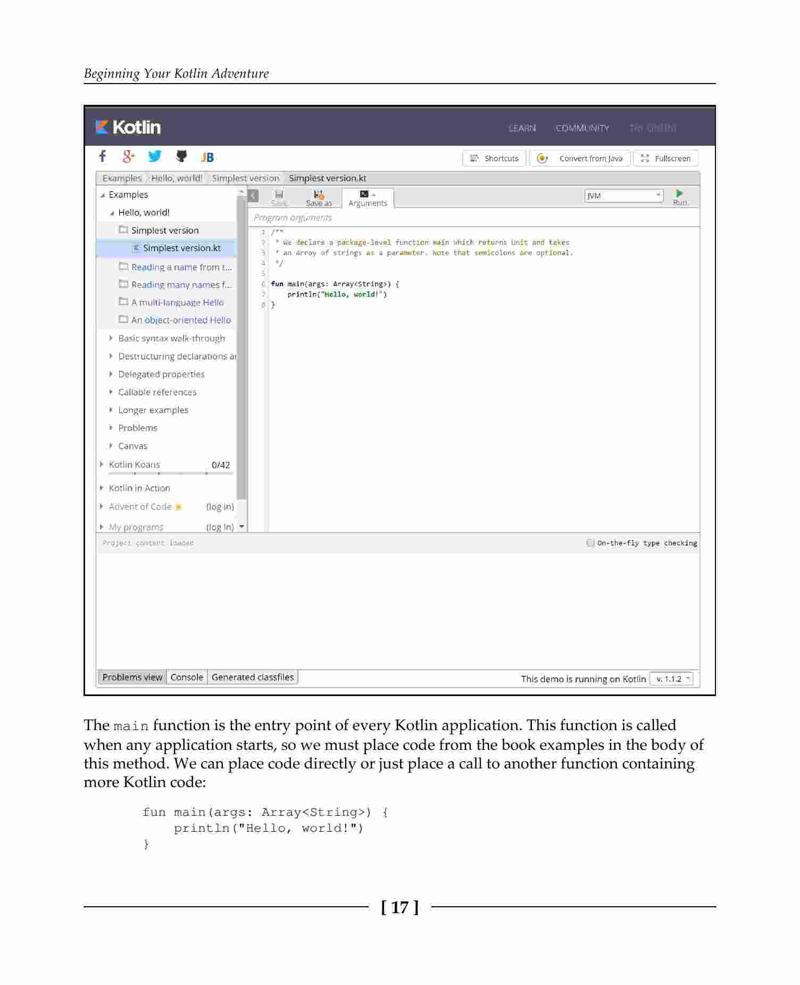Click the Simplest version folder icon
Screen dimensions: 800x985
click(x=123, y=230)
